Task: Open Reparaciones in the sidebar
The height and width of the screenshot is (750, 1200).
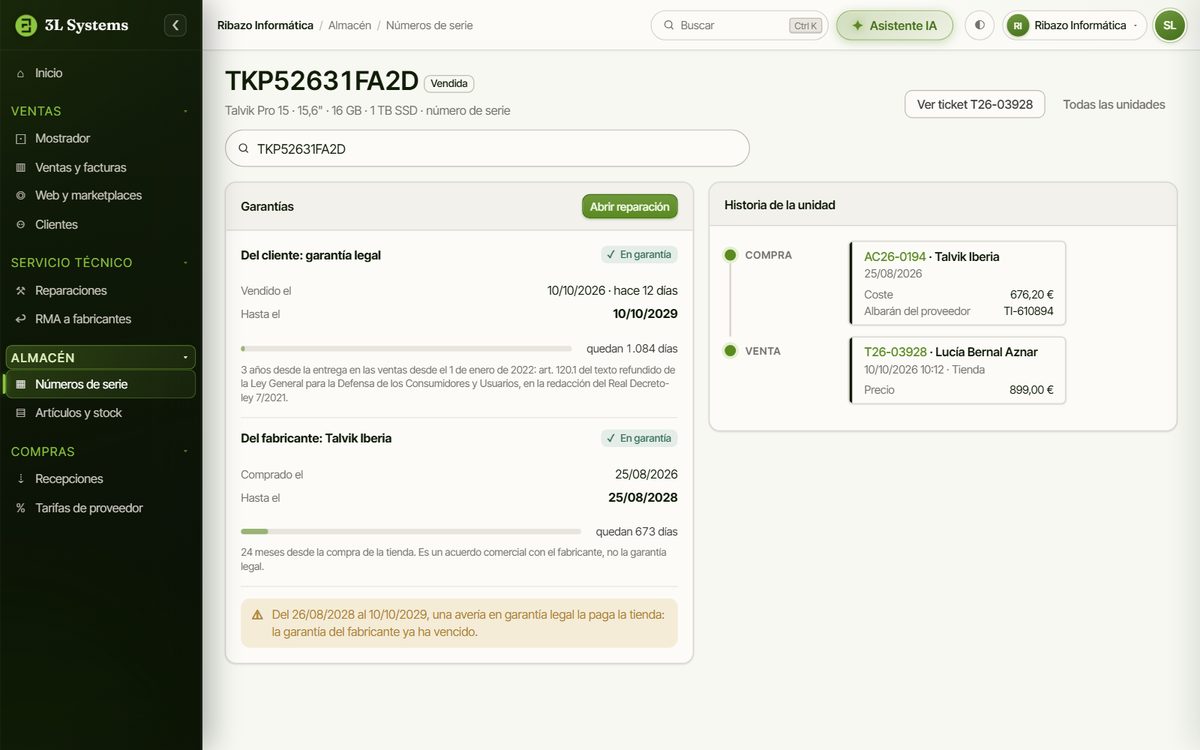Action: (x=101, y=290)
